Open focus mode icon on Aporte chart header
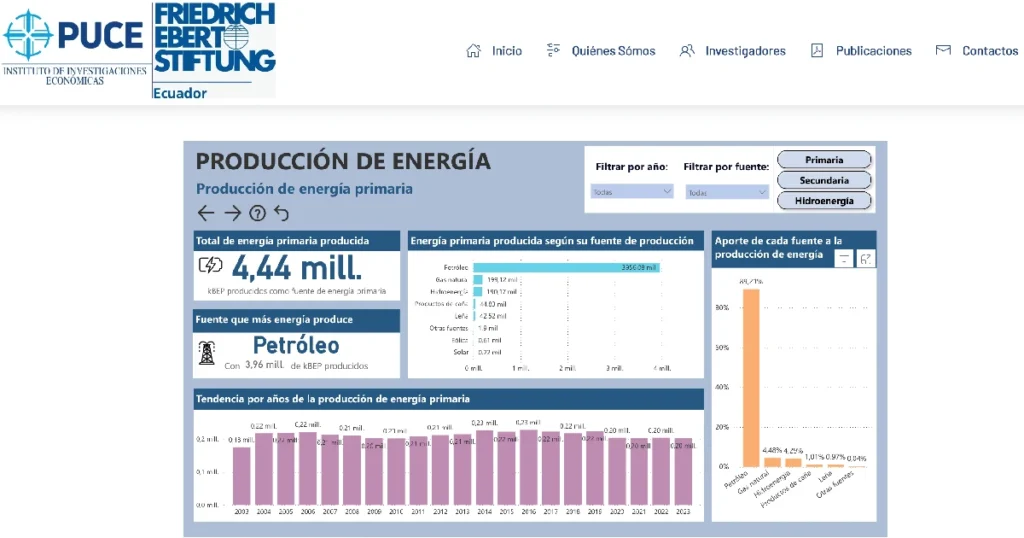The height and width of the screenshot is (538, 1024). tap(866, 259)
